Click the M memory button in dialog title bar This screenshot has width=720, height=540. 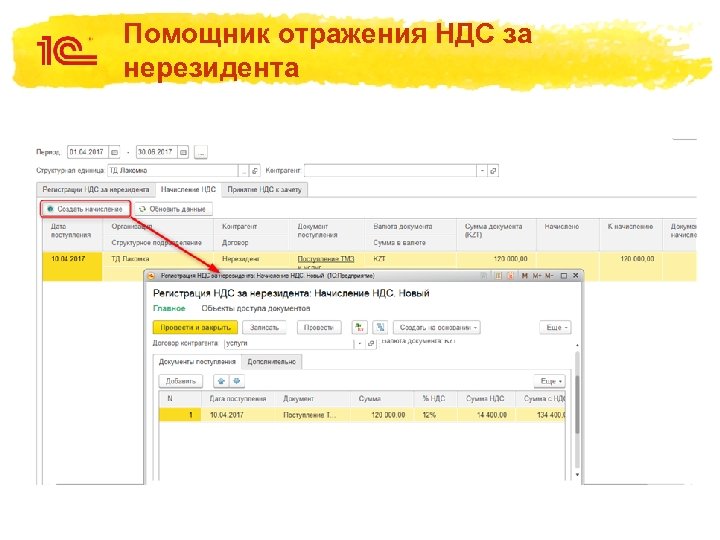pyautogui.click(x=525, y=276)
